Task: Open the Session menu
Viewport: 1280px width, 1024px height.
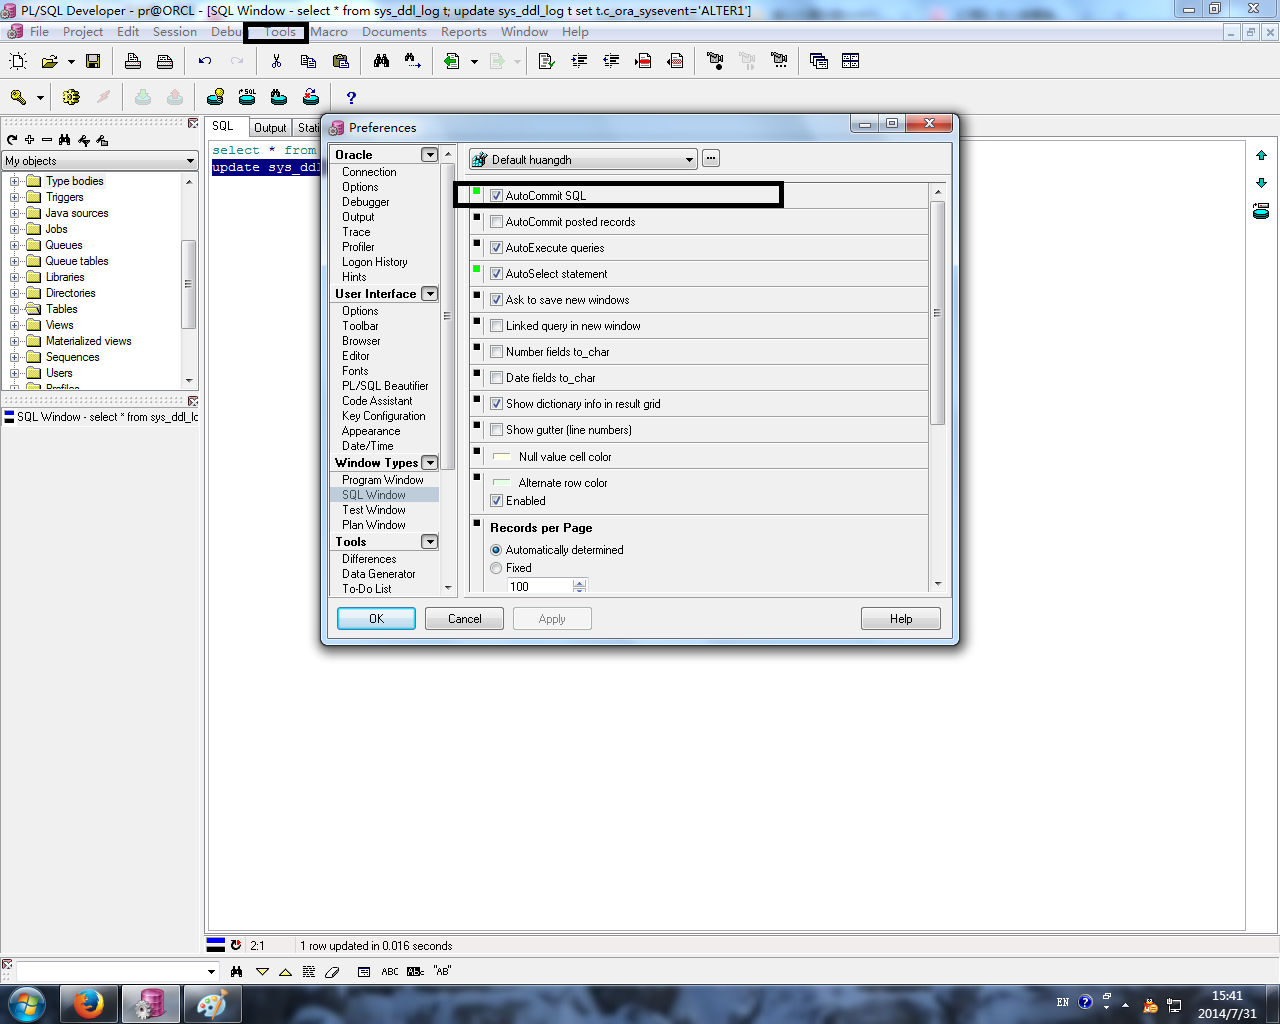Action: click(174, 32)
